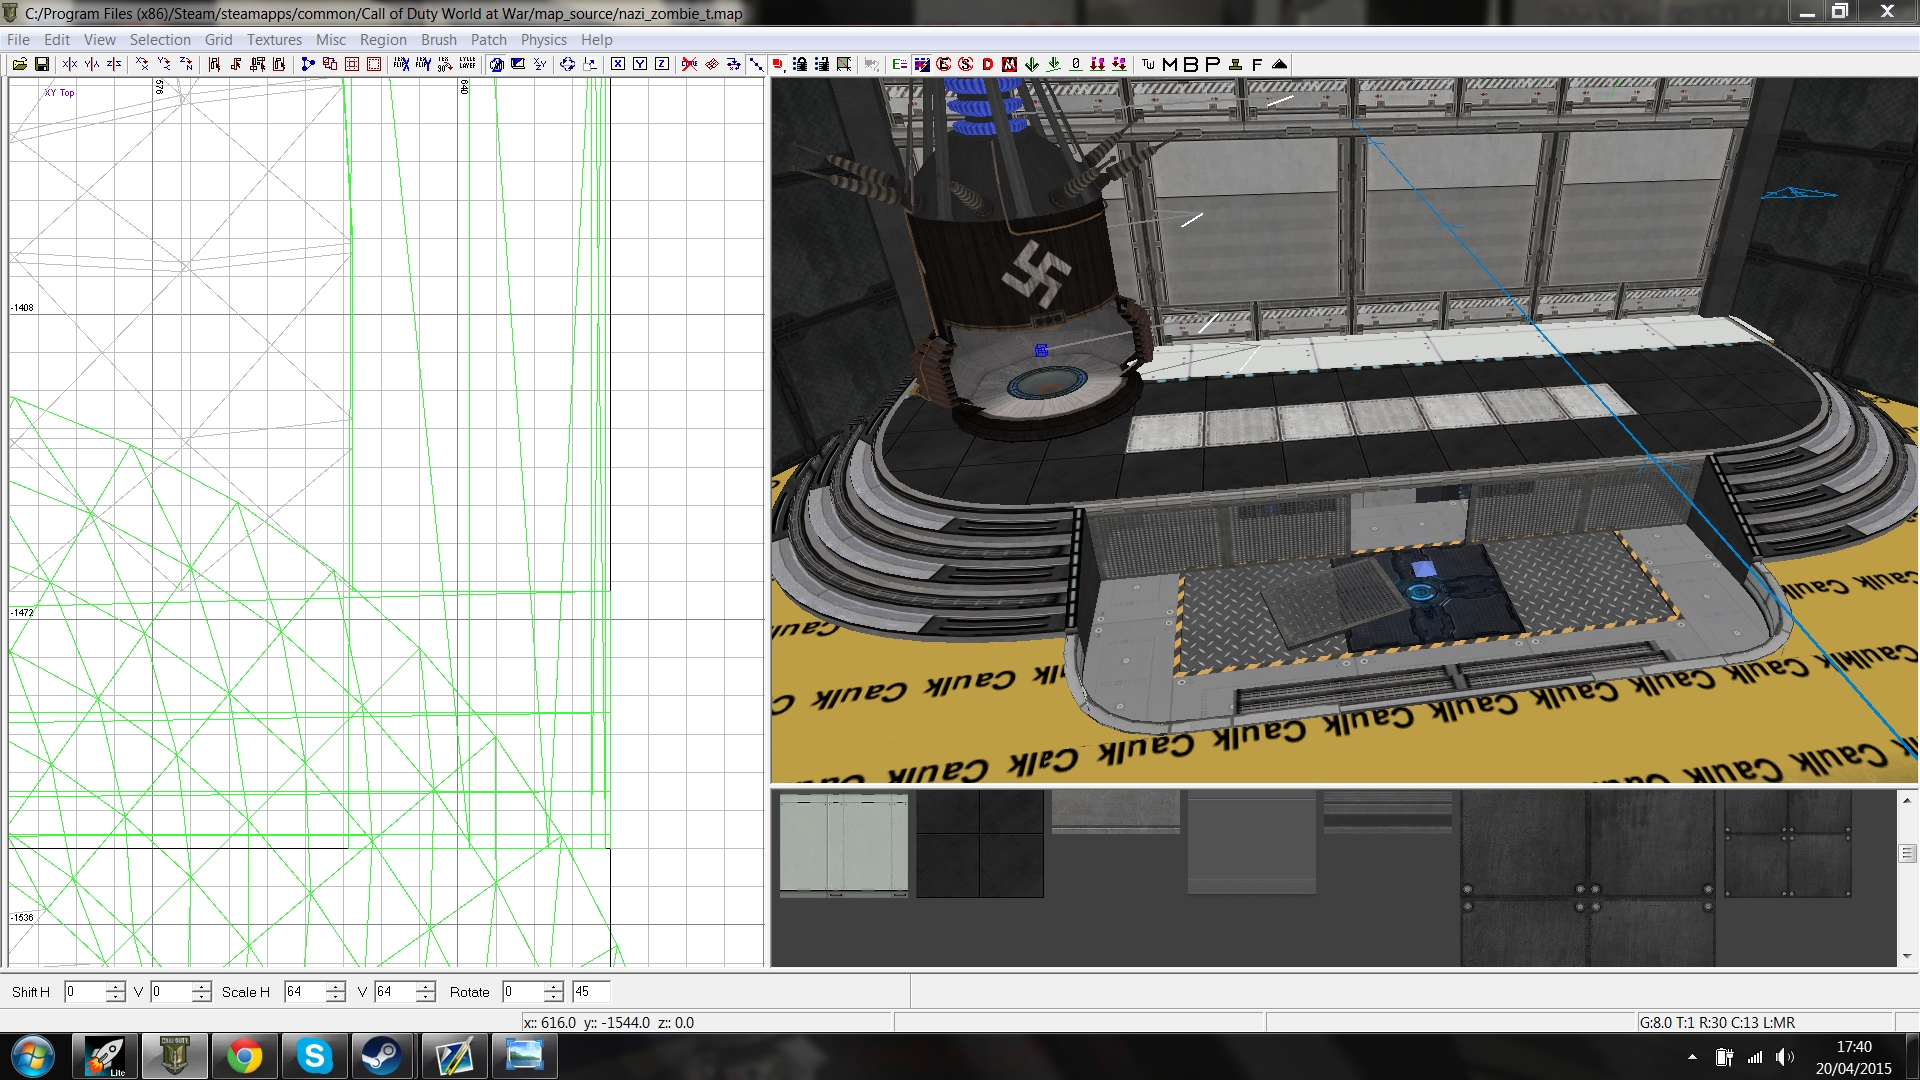Open the Patch menu
The image size is (1920, 1080).
coord(489,40)
